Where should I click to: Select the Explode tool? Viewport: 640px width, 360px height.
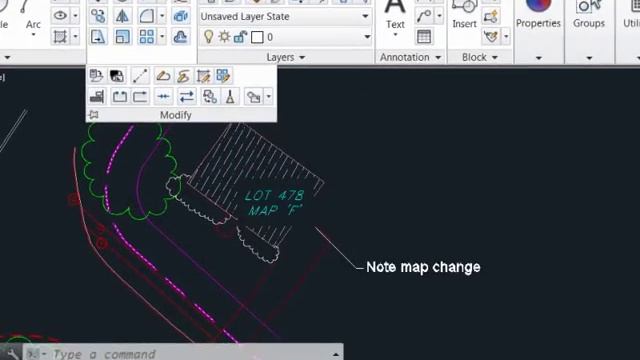pos(180,16)
